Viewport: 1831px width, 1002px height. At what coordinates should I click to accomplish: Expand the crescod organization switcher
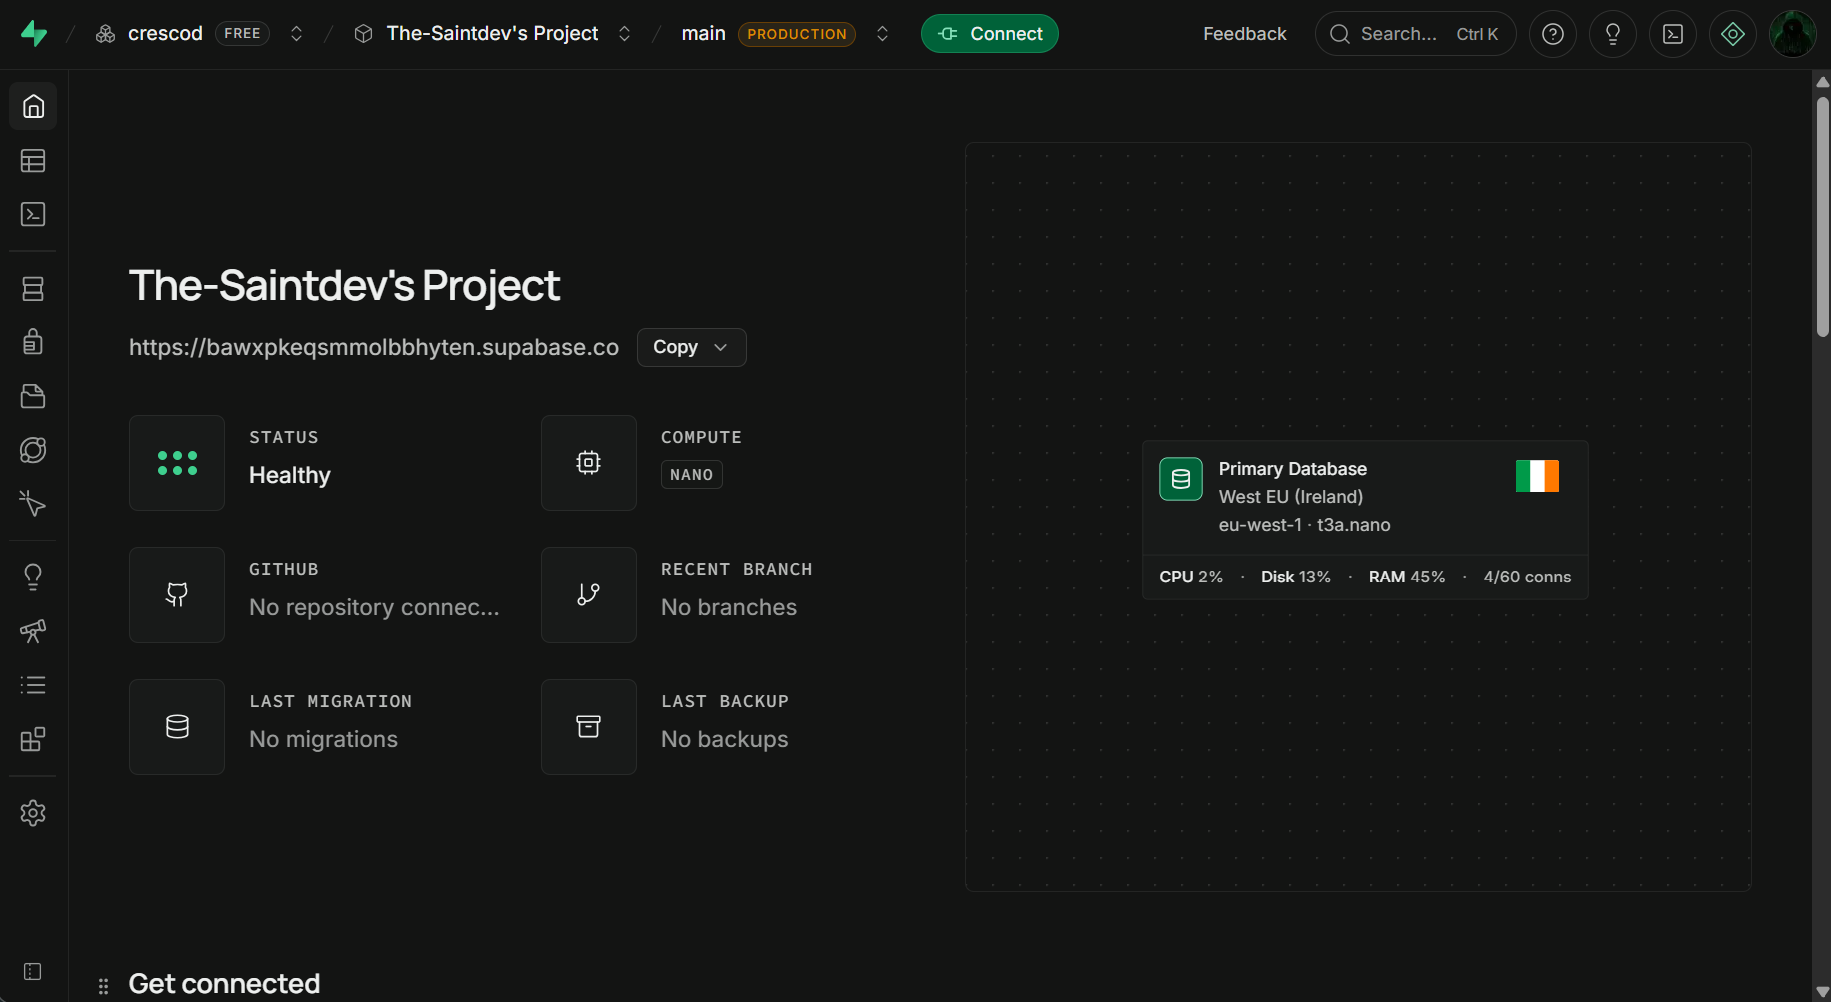(x=296, y=34)
